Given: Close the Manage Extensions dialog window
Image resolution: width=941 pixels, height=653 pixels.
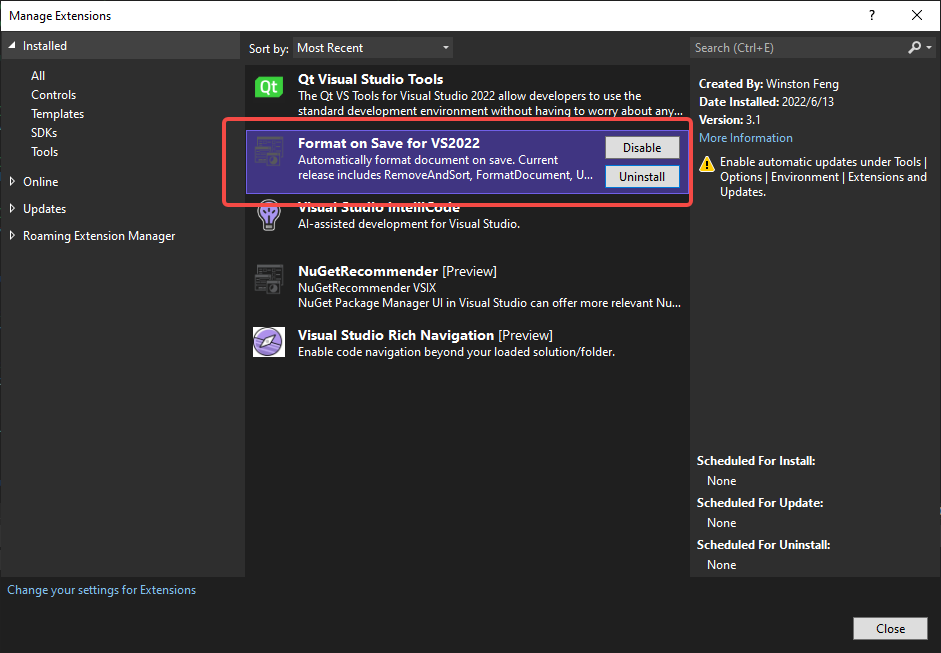Looking at the screenshot, I should coord(917,16).
